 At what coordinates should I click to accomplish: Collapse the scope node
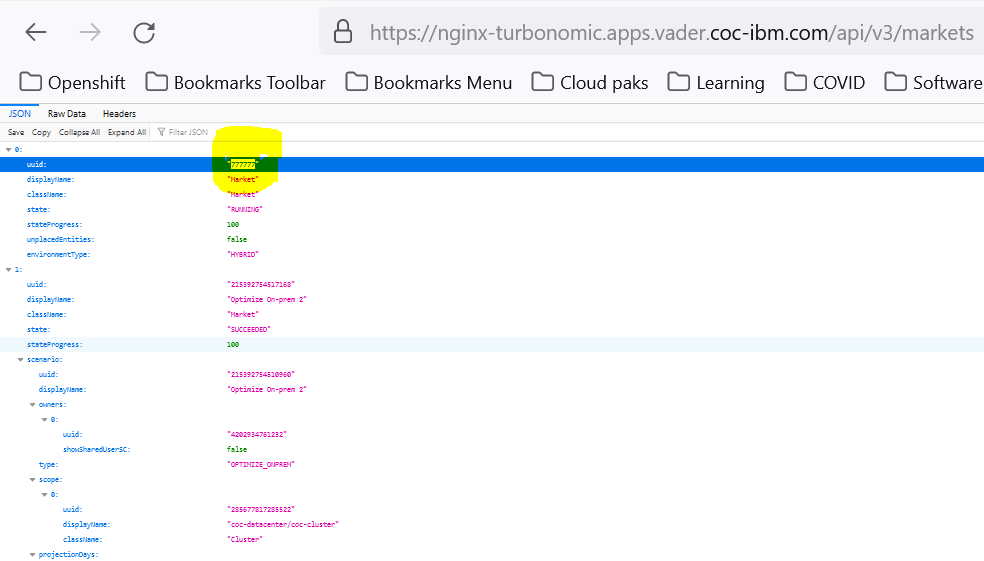[x=33, y=479]
